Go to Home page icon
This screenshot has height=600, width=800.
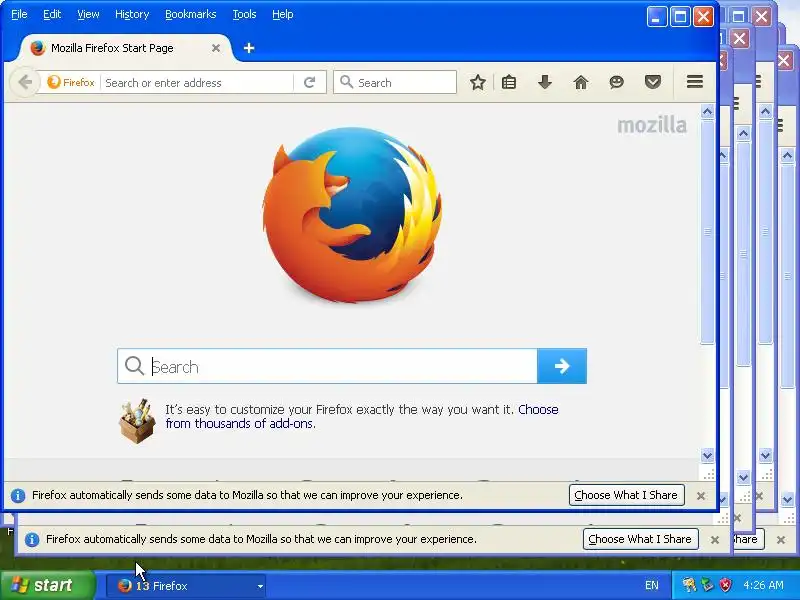point(581,82)
